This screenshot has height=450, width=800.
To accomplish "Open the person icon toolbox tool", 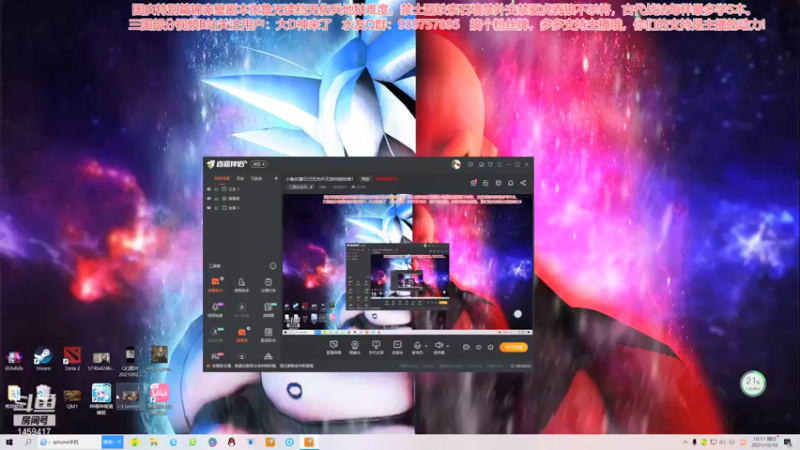I will coord(241,285).
